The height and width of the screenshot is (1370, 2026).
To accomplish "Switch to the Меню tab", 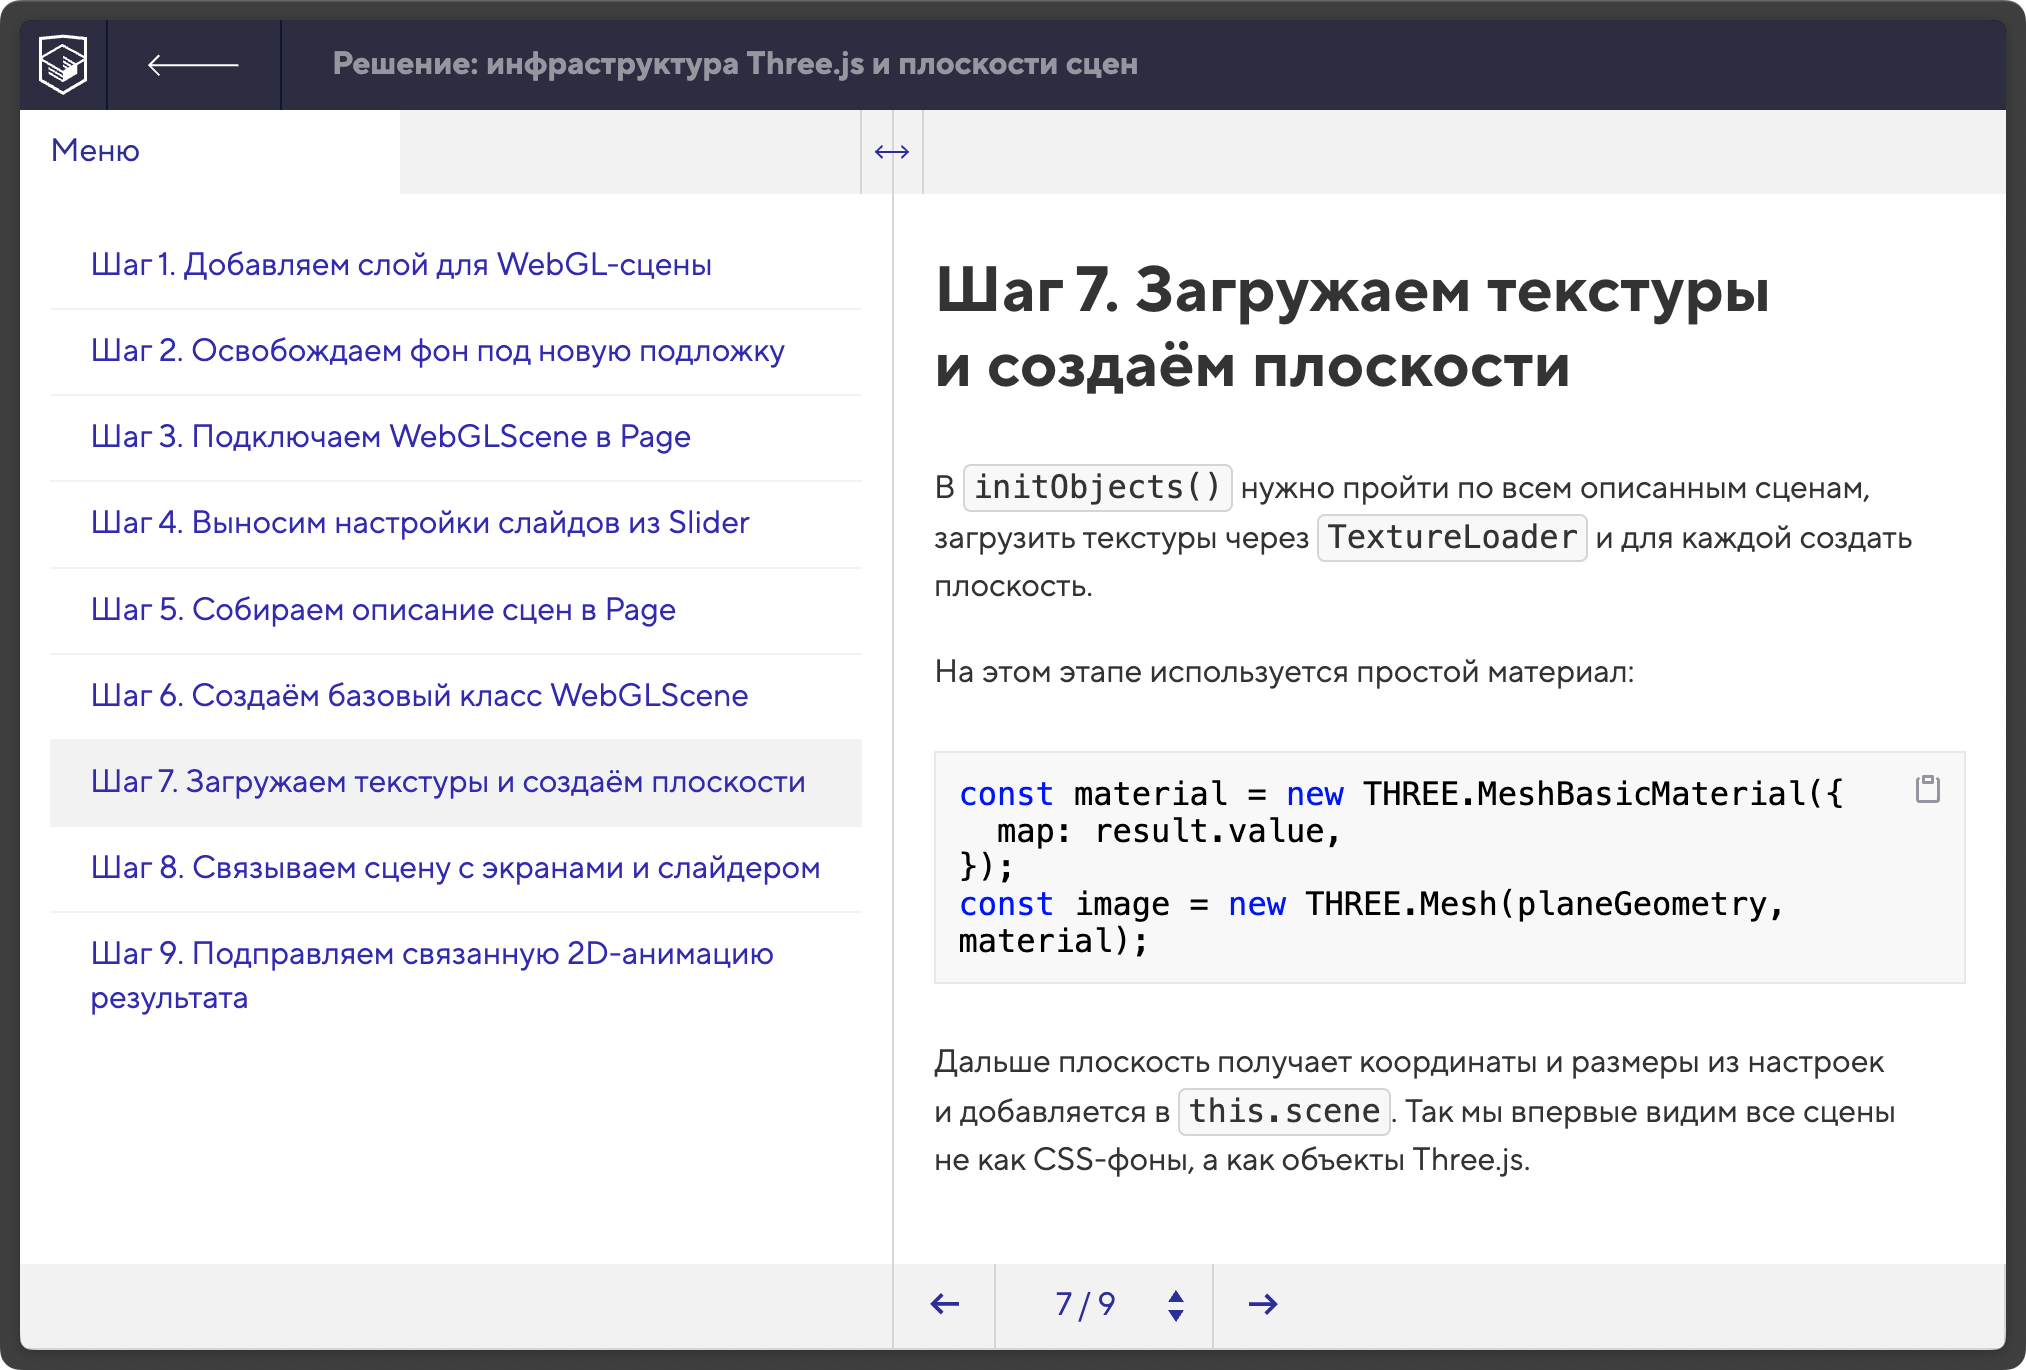I will (96, 151).
